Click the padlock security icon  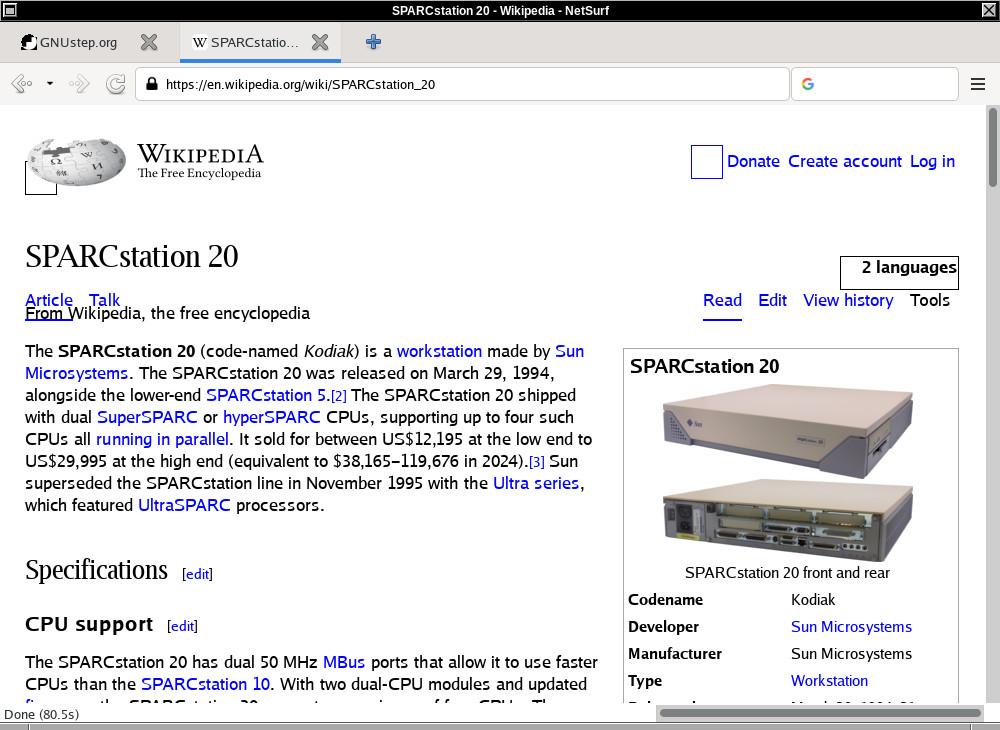(152, 85)
